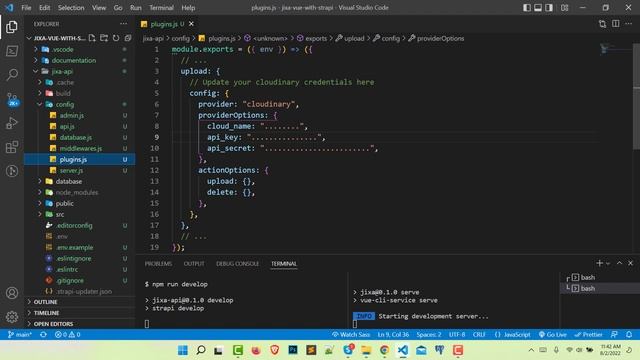Change line ending via CRLF

pyautogui.click(x=479, y=334)
